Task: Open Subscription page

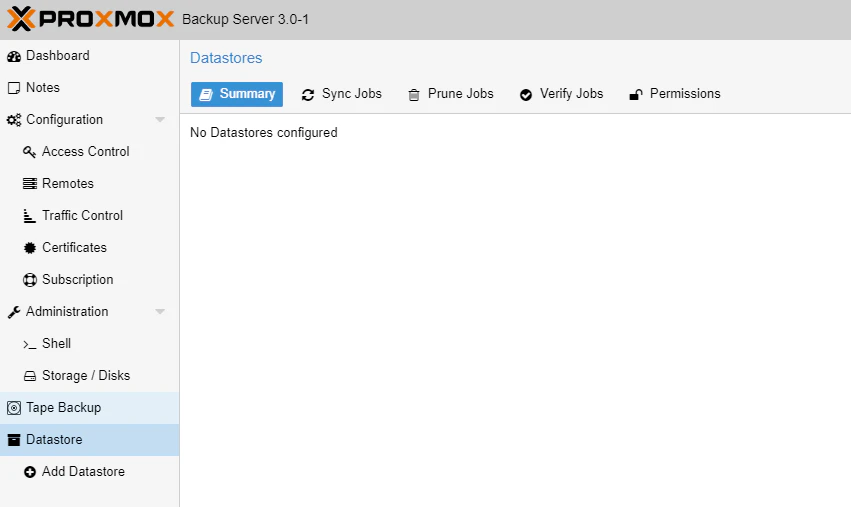Action: (x=90, y=280)
